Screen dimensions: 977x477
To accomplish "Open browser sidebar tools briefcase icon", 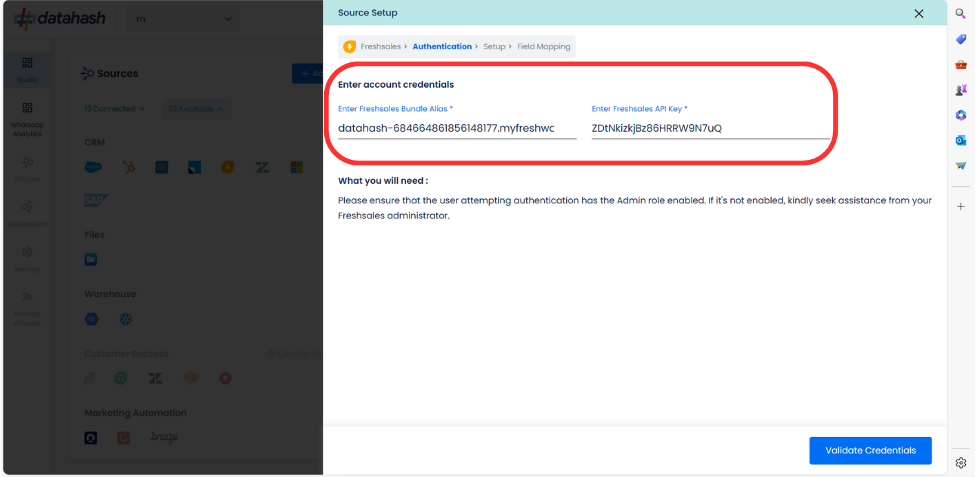I will (x=960, y=65).
